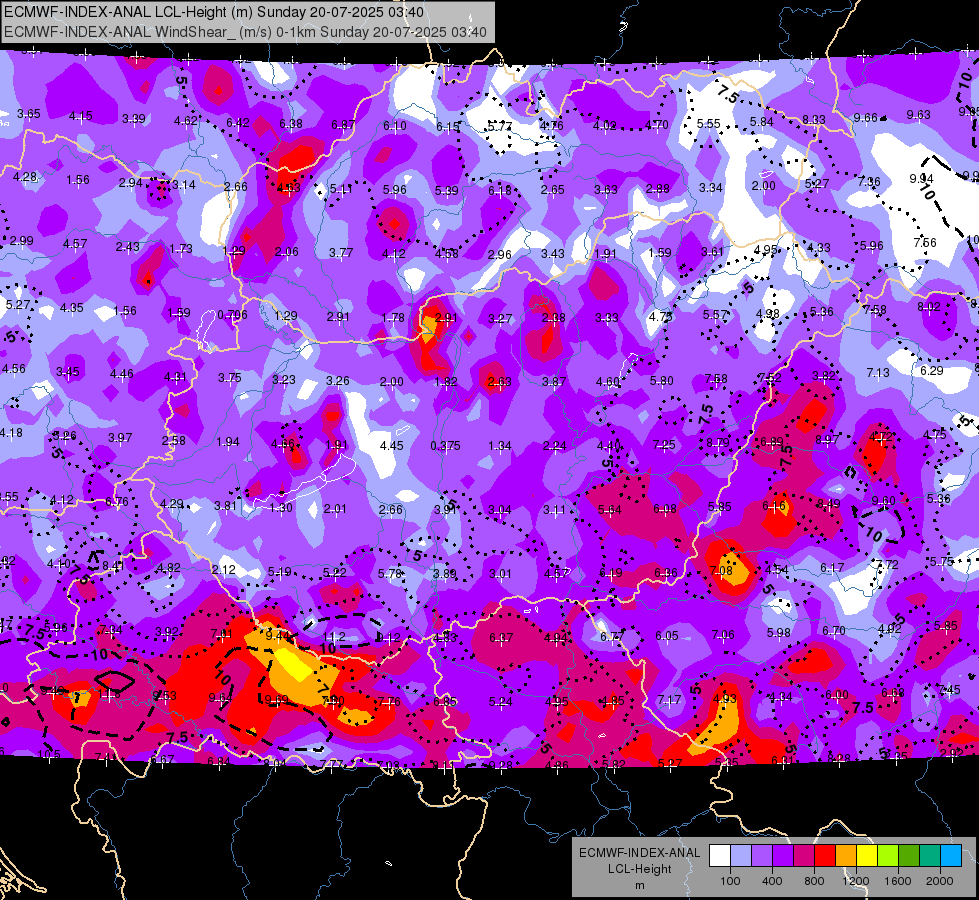This screenshot has height=900, width=979.
Task: Click the wind shear value 2.12
Action: tap(224, 570)
